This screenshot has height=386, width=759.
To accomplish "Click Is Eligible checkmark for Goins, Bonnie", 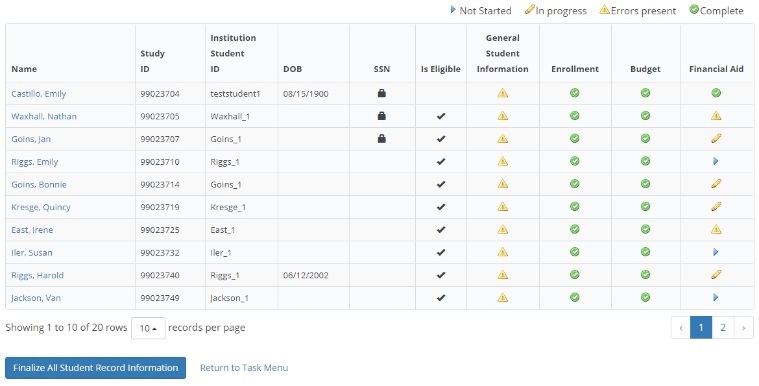I will (440, 184).
